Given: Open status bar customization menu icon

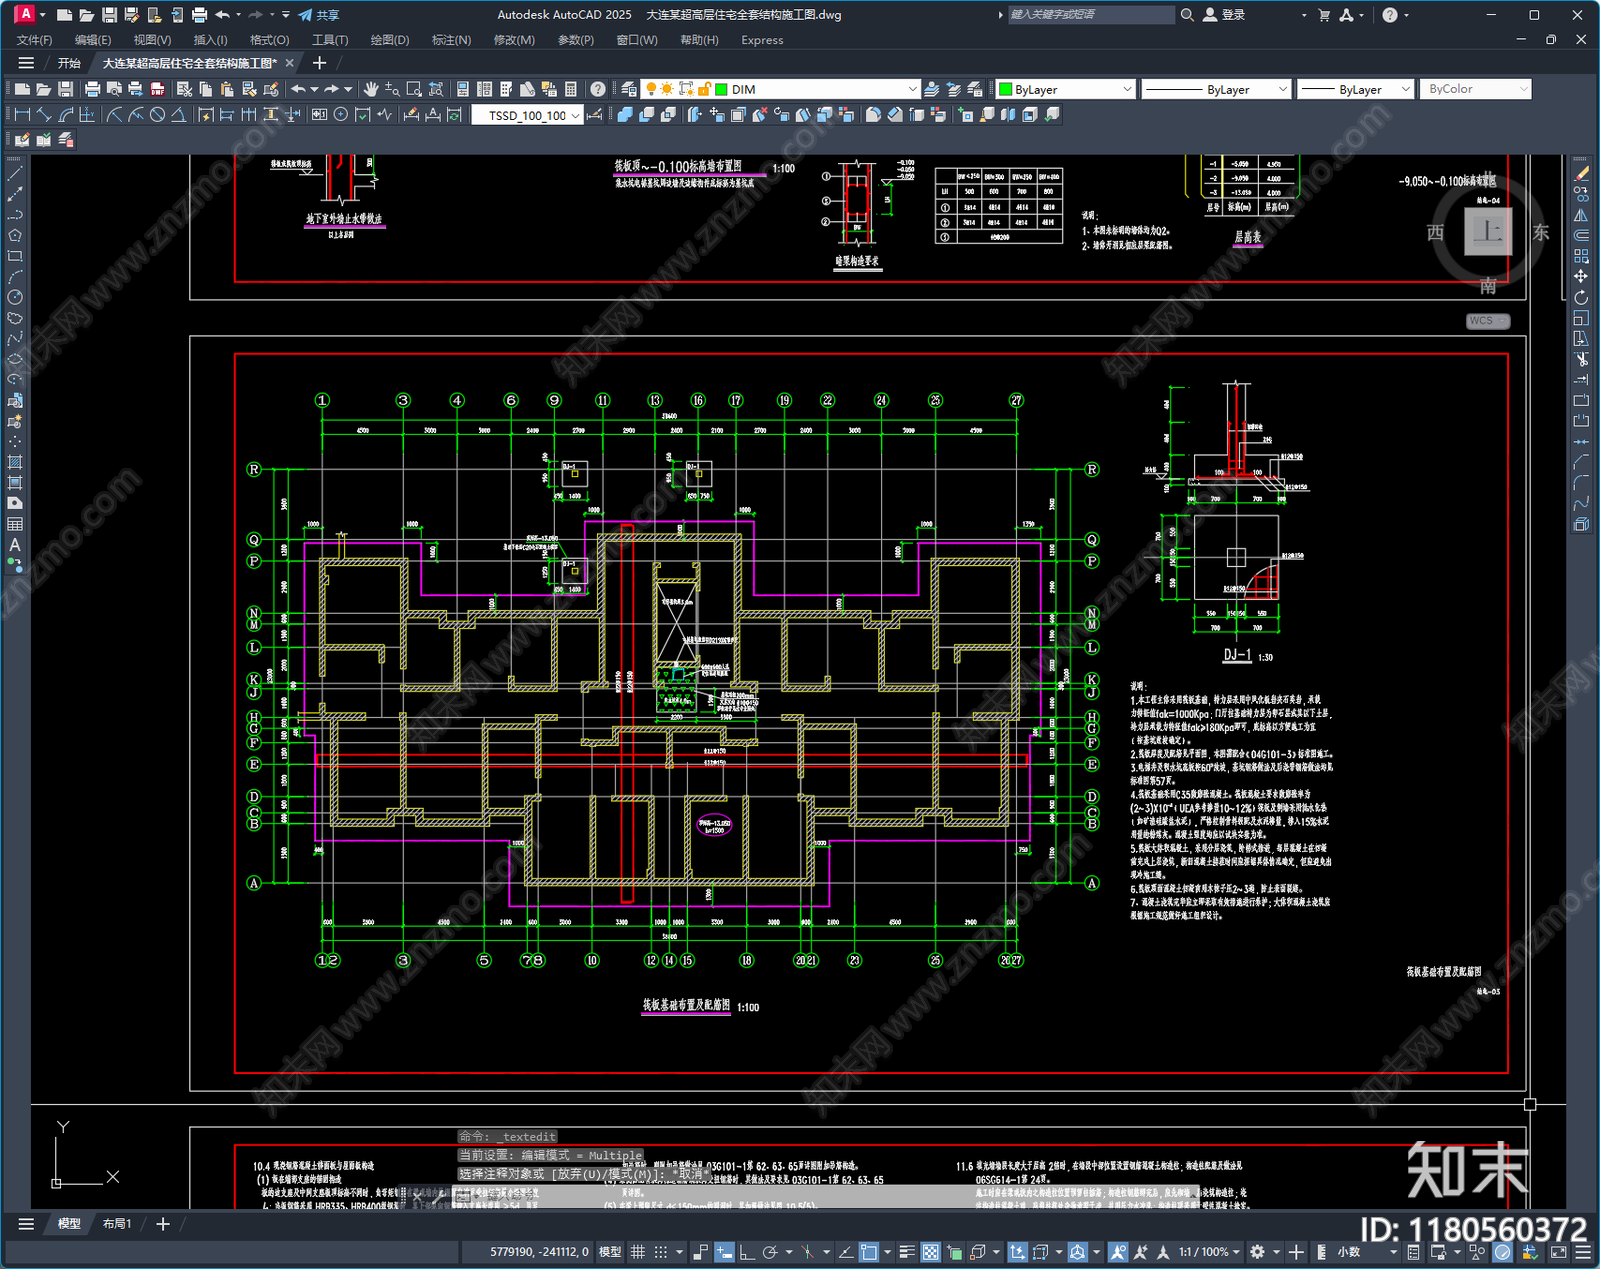Looking at the screenshot, I should 1583,1252.
